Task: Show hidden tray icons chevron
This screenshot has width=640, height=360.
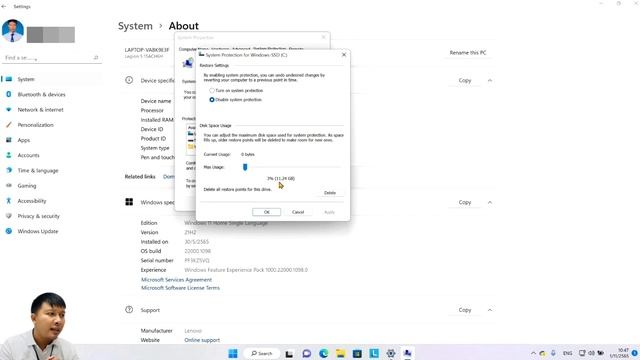Action: [x=533, y=353]
